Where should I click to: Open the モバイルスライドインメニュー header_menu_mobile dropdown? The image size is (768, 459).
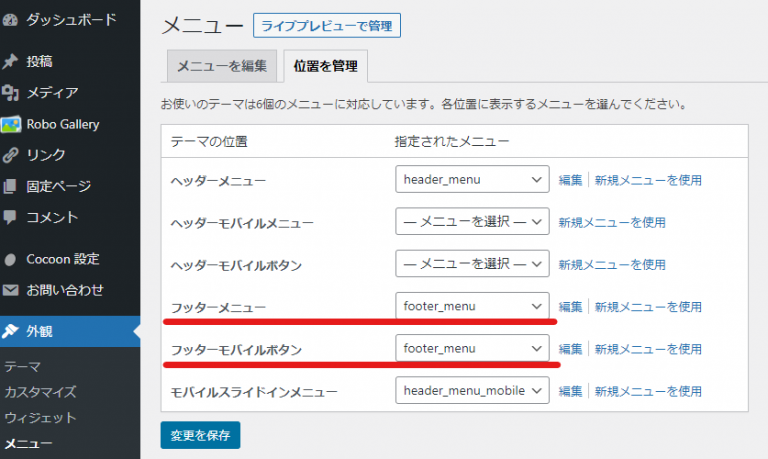tap(473, 390)
